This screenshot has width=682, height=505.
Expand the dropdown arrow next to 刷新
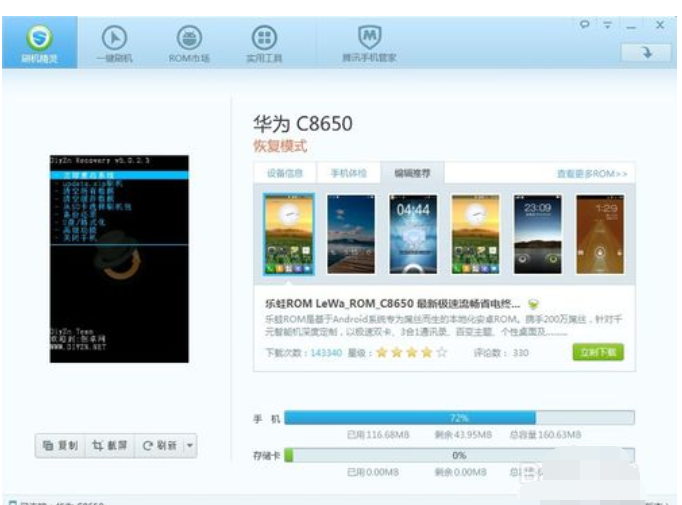pos(190,446)
